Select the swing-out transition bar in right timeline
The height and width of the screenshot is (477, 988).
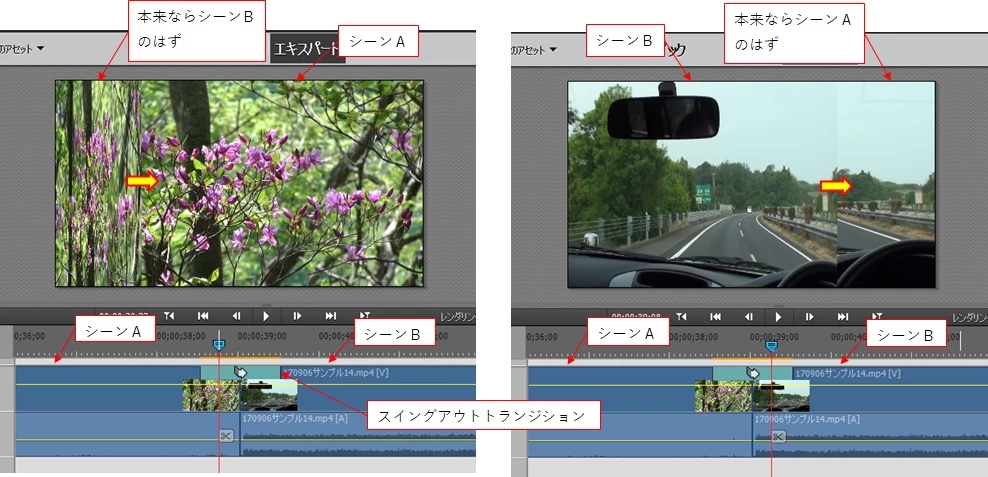752,373
